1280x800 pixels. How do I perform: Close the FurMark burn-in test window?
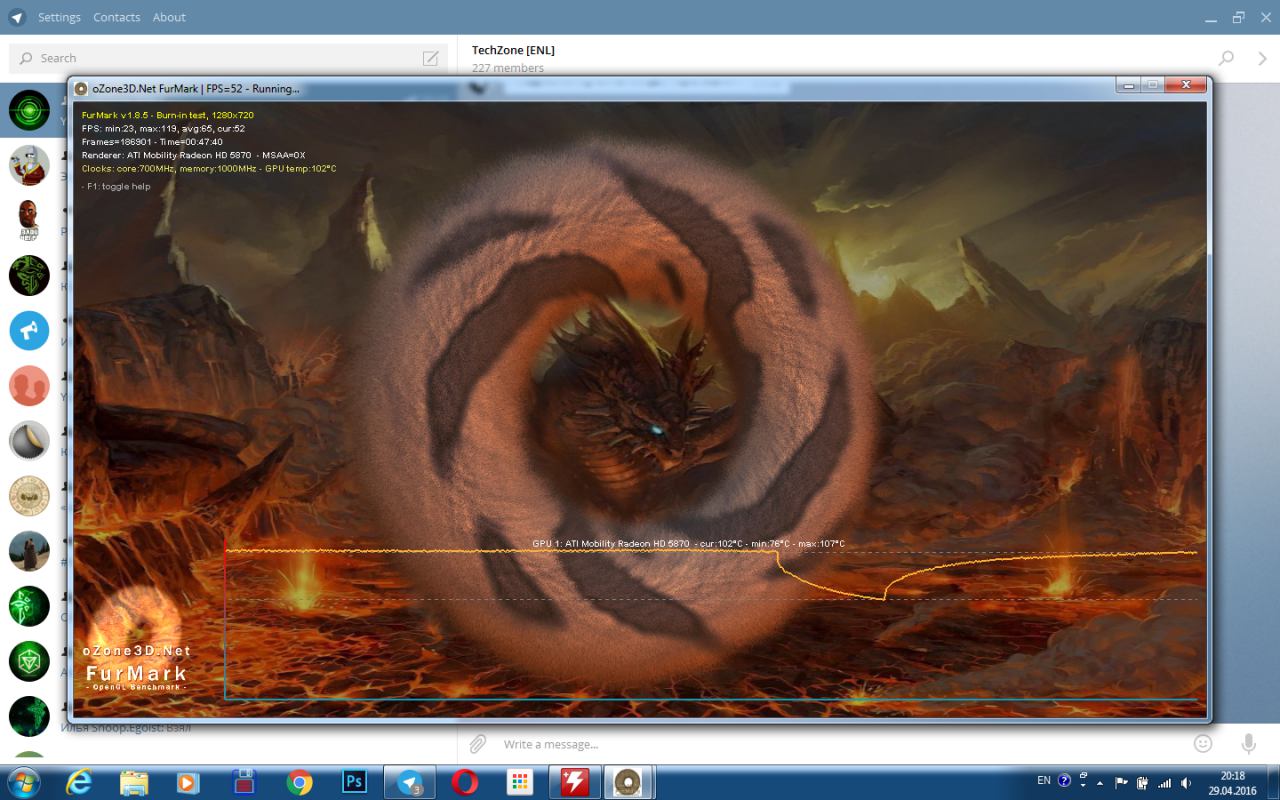click(1186, 85)
